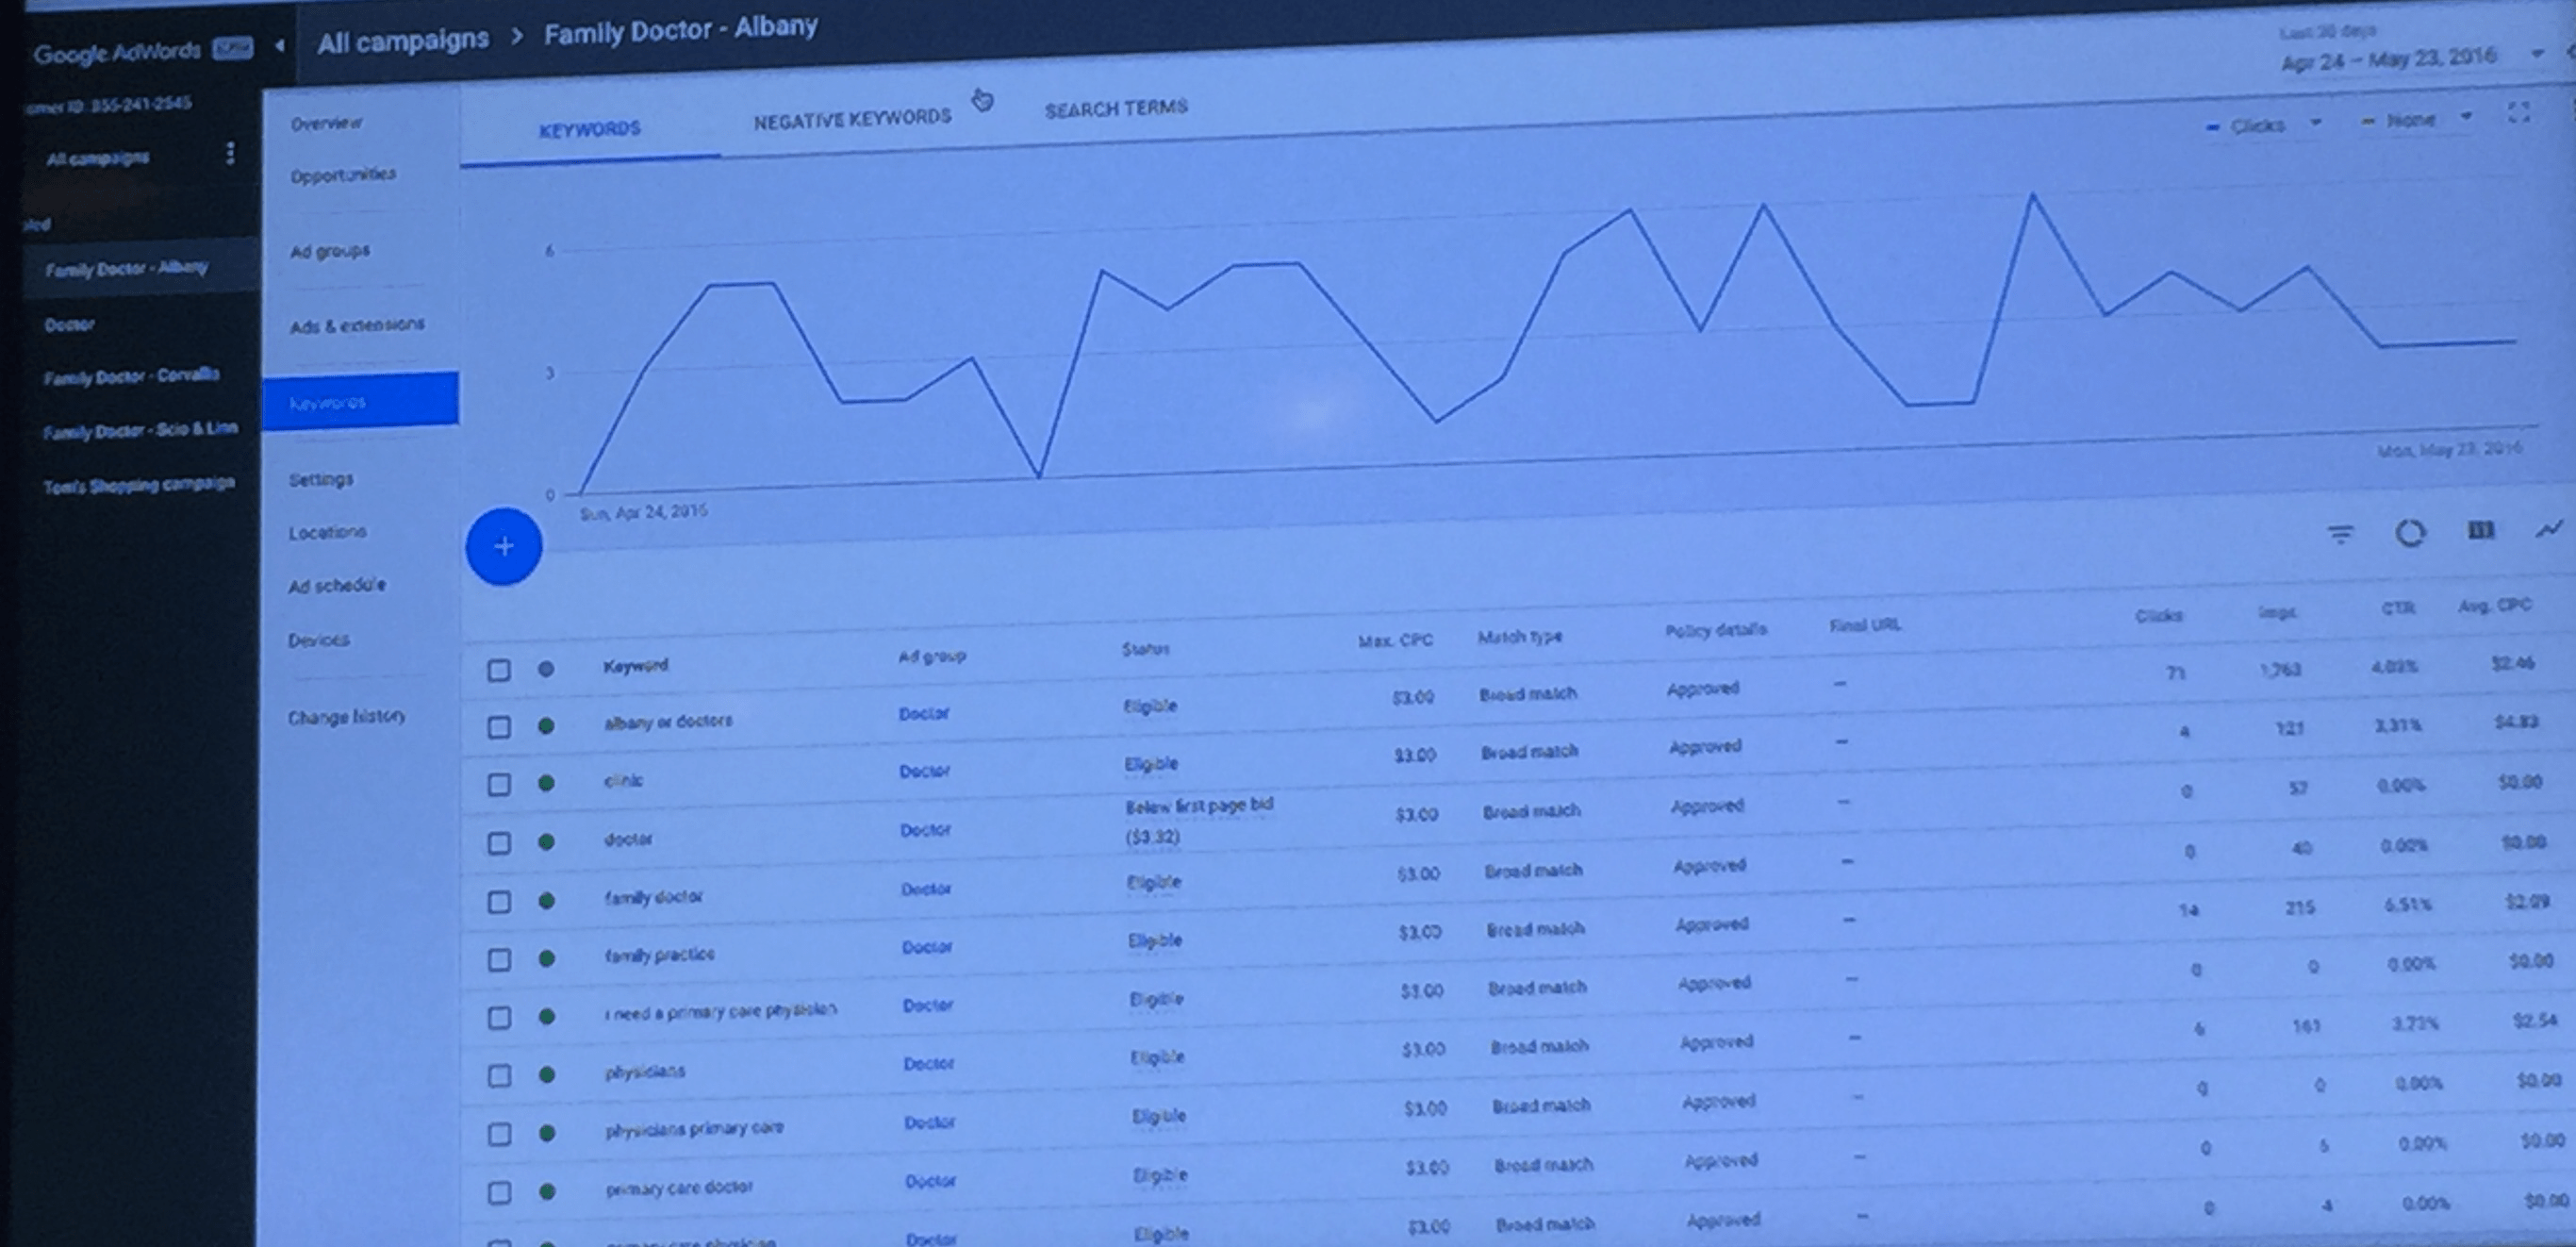Select Family Doctor - Albany campaign in sidebar
This screenshot has height=1247, width=2576.
[126, 269]
